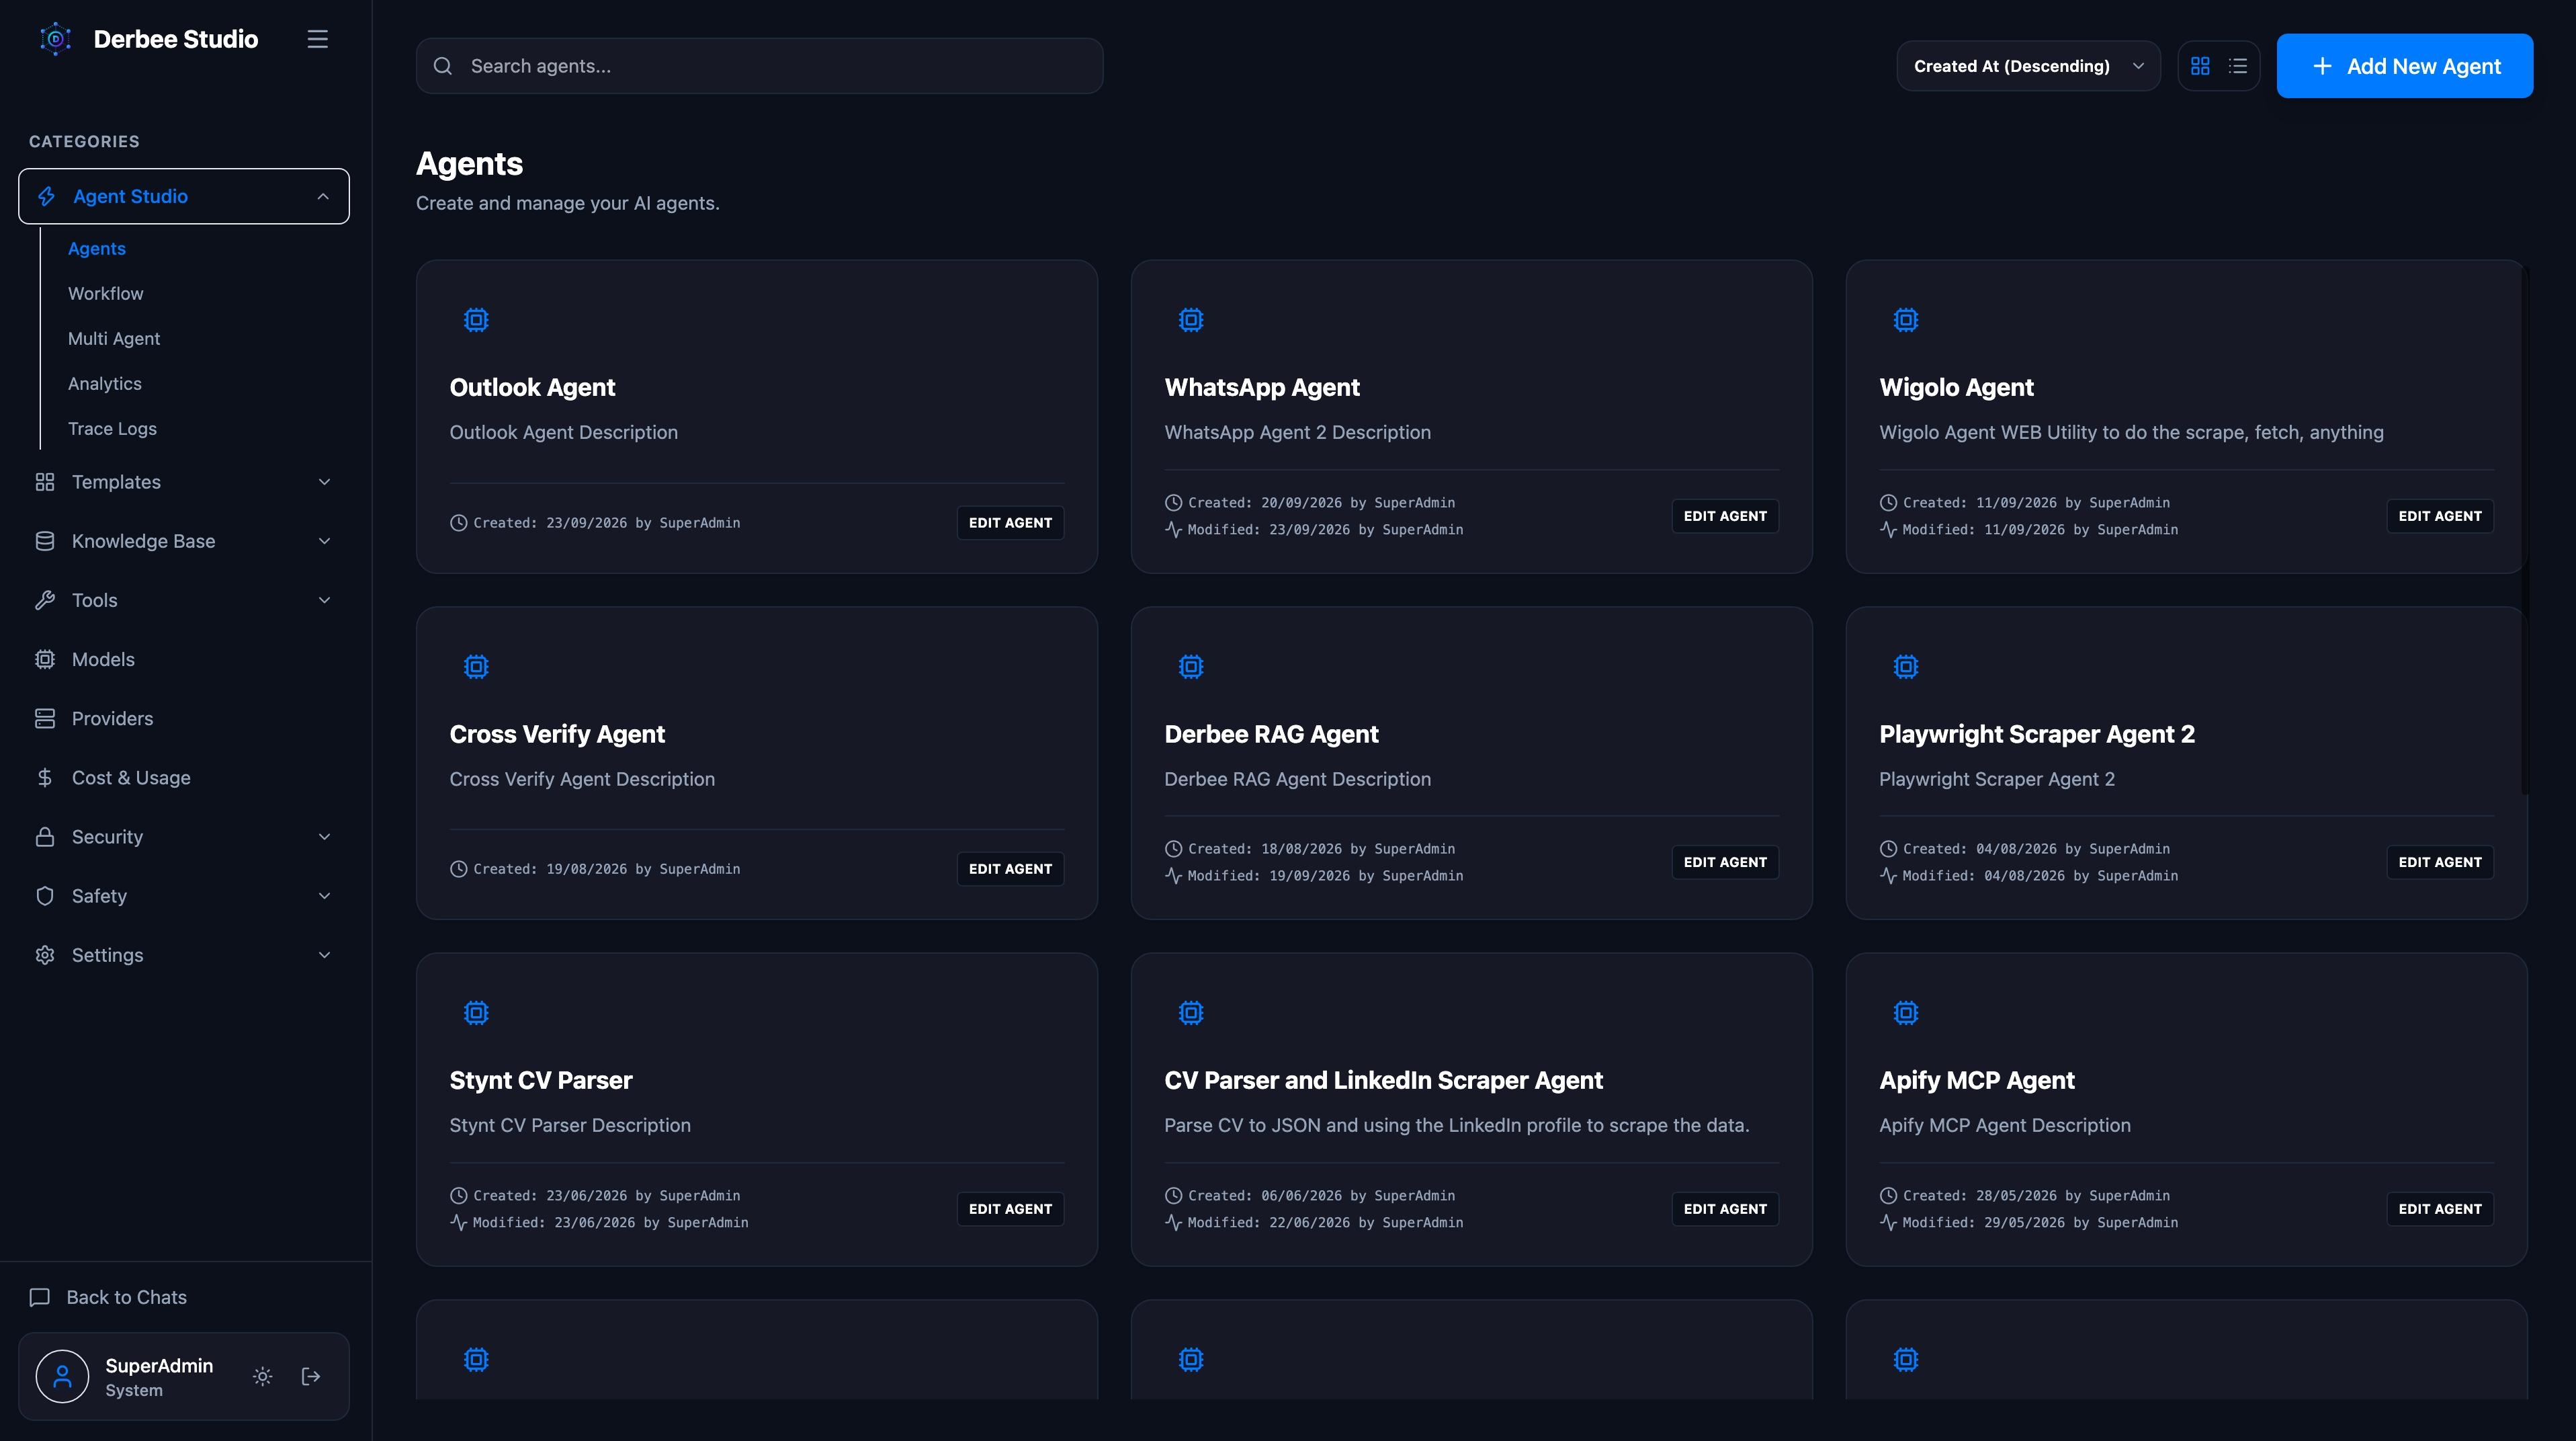
Task: Expand the Knowledge Base chevron
Action: click(x=324, y=541)
